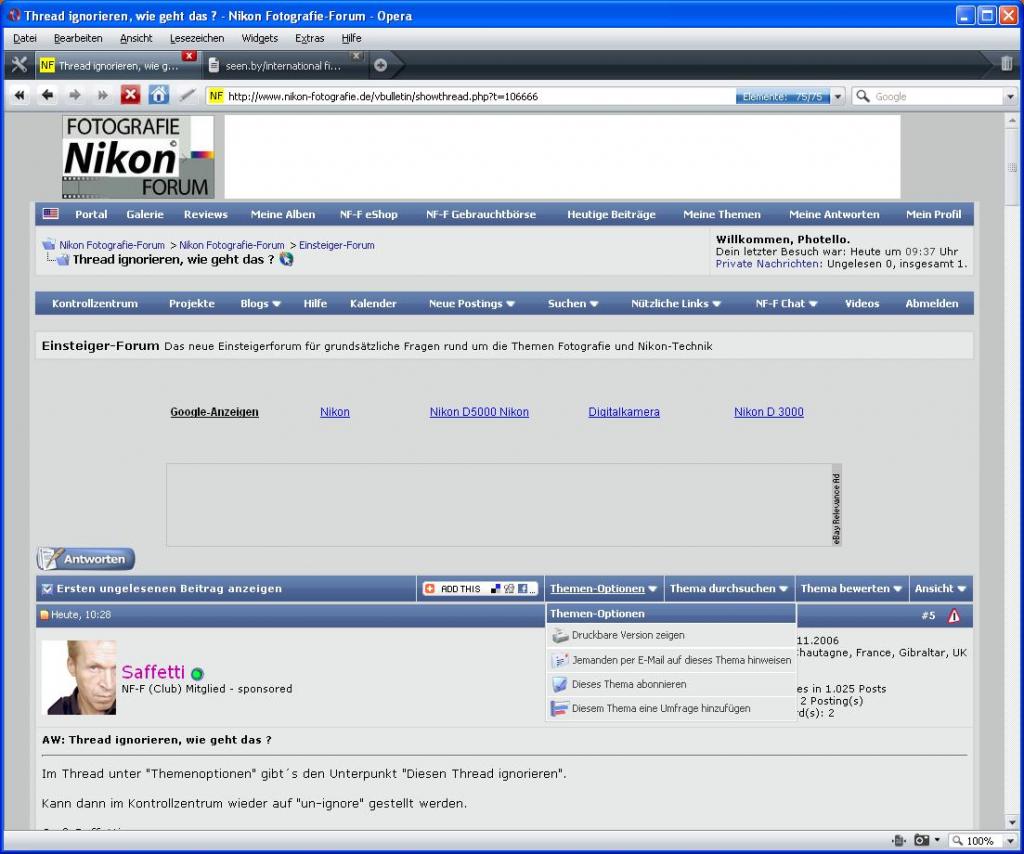Image resolution: width=1024 pixels, height=854 pixels.
Task: Select 'Jemanden per E-Mail auf dieses Thema hinweisen'
Action: pos(671,660)
